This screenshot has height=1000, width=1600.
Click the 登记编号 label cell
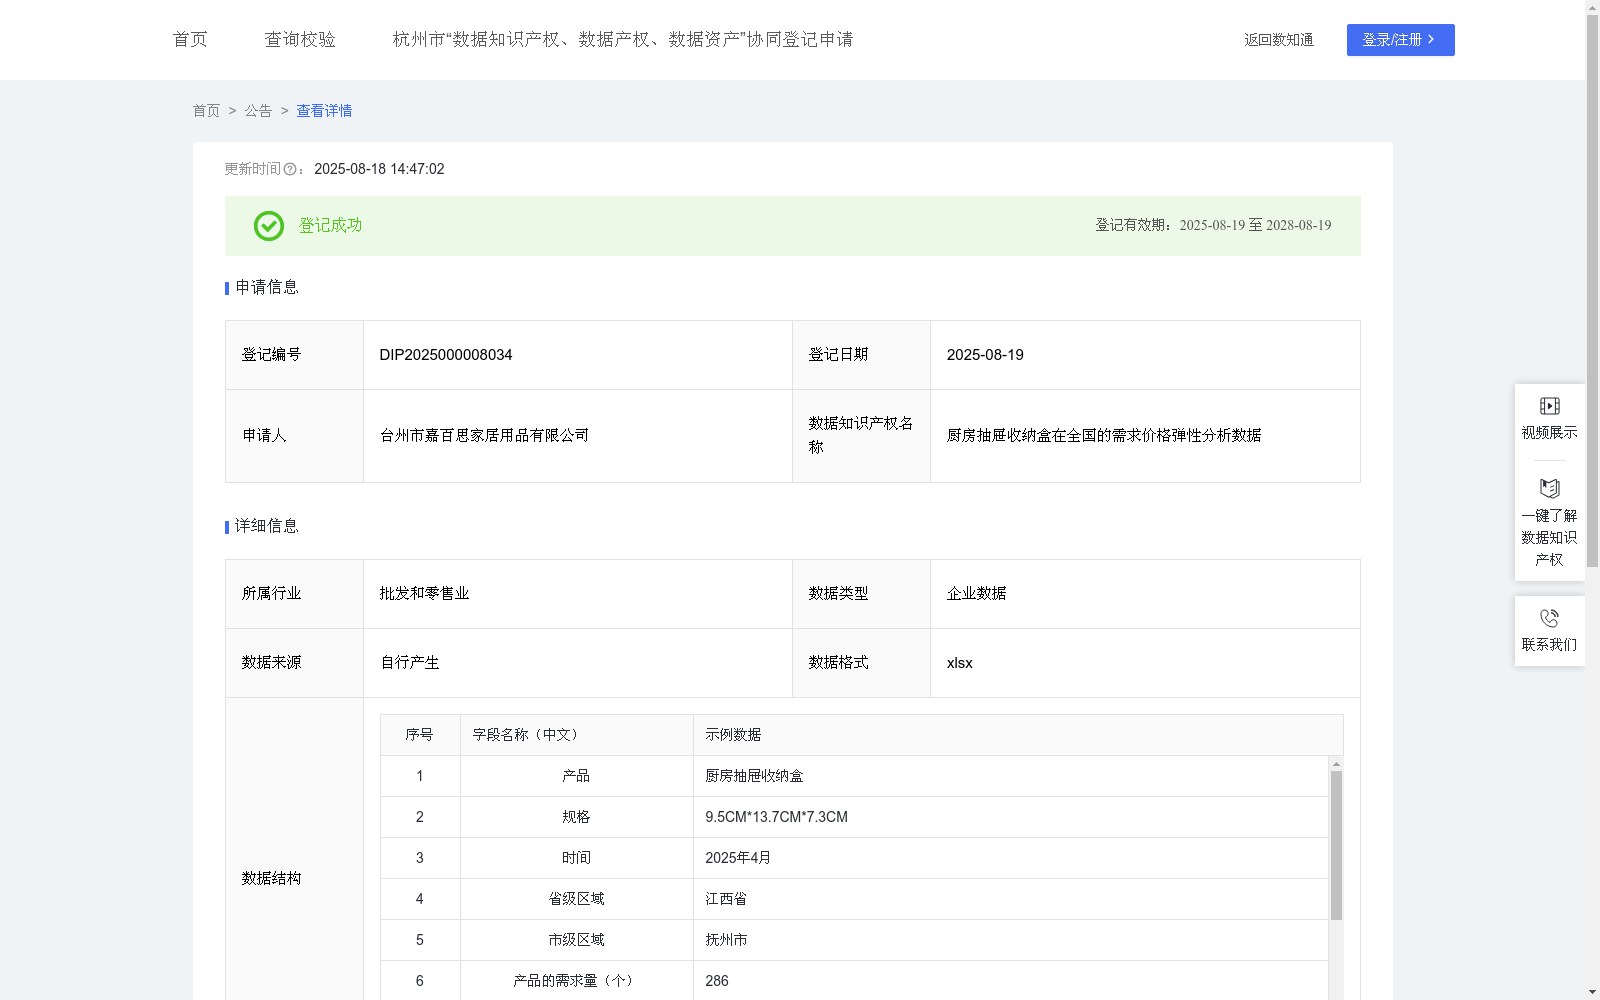point(294,355)
